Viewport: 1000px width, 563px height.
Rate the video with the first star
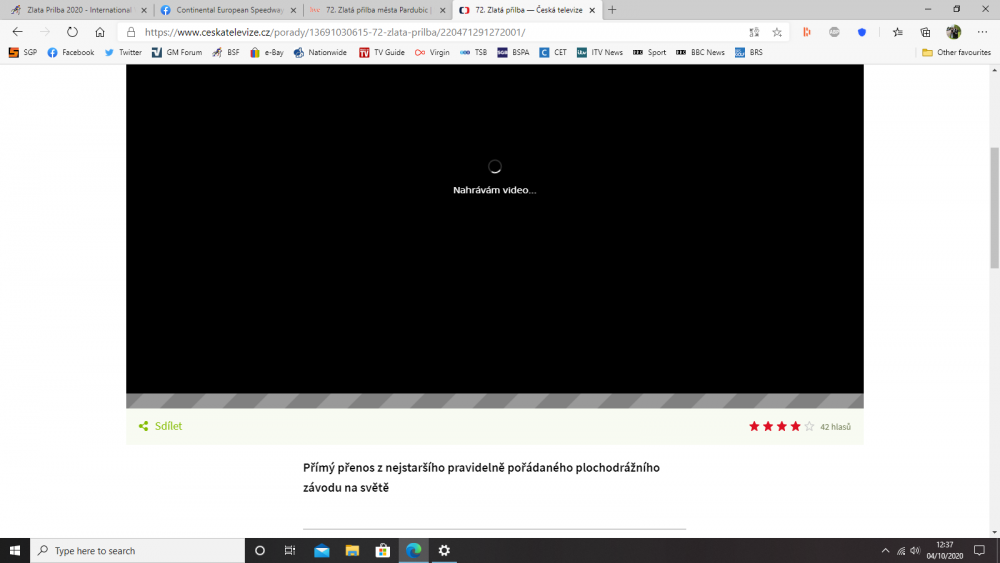(754, 427)
